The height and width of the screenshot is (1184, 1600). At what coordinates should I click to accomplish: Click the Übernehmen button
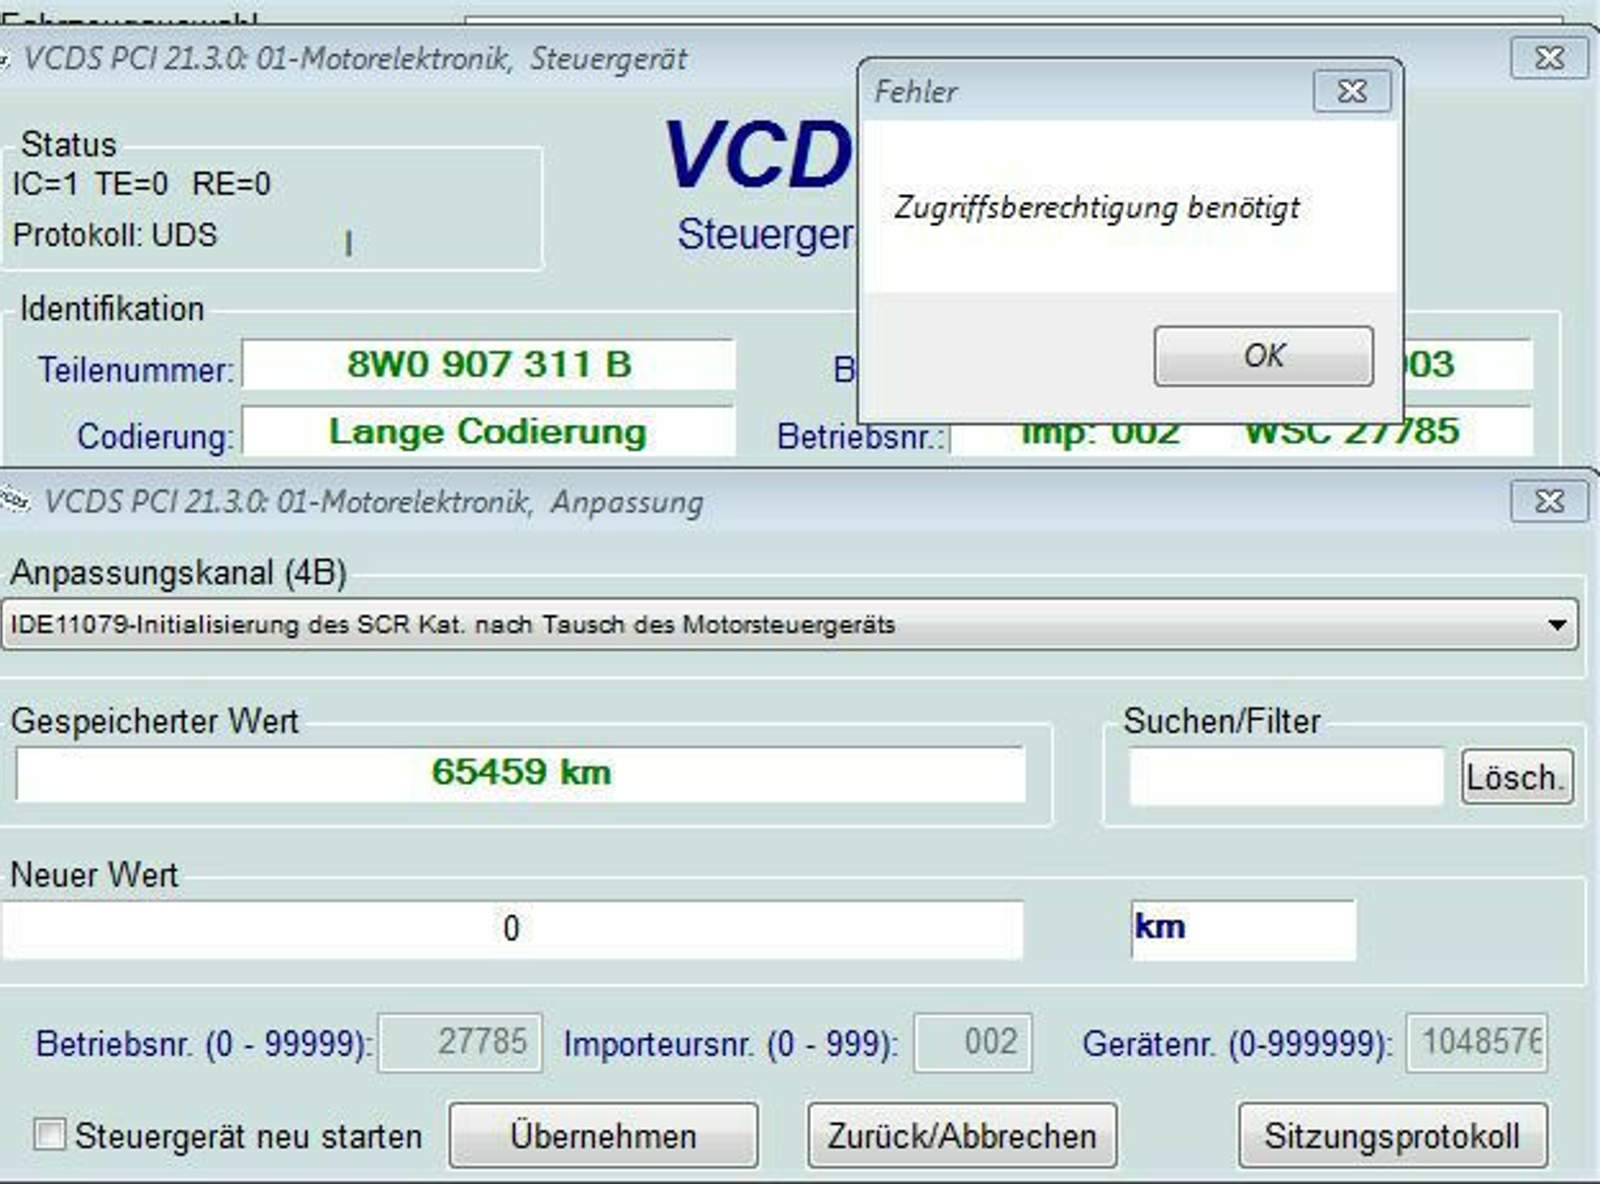click(604, 1135)
